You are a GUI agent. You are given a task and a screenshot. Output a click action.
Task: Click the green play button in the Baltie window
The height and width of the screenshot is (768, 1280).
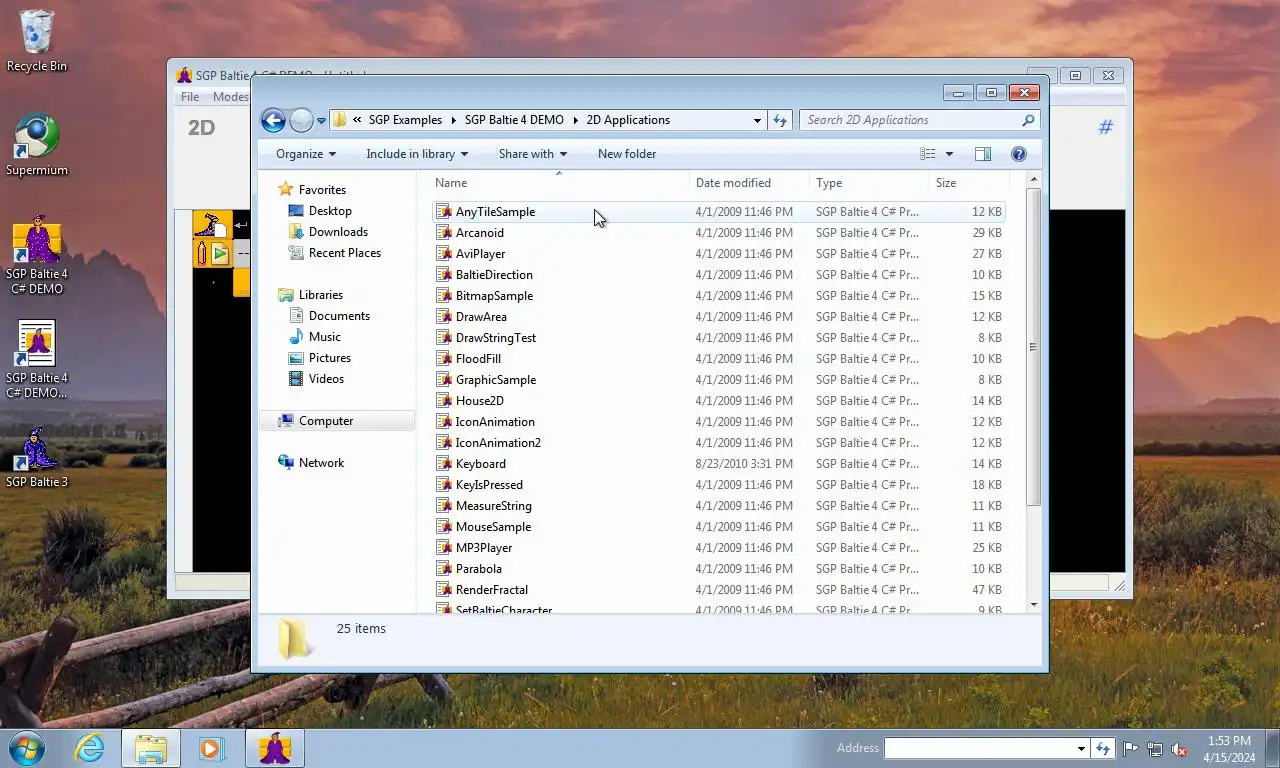220,254
